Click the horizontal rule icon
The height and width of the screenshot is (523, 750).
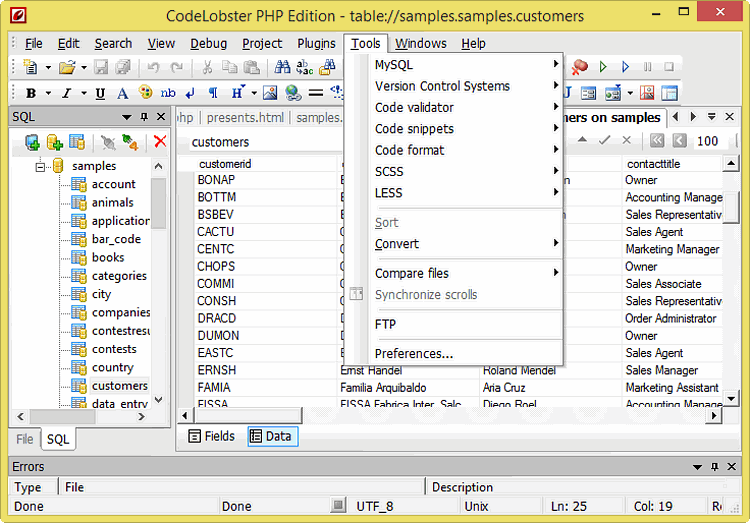pyautogui.click(x=316, y=93)
